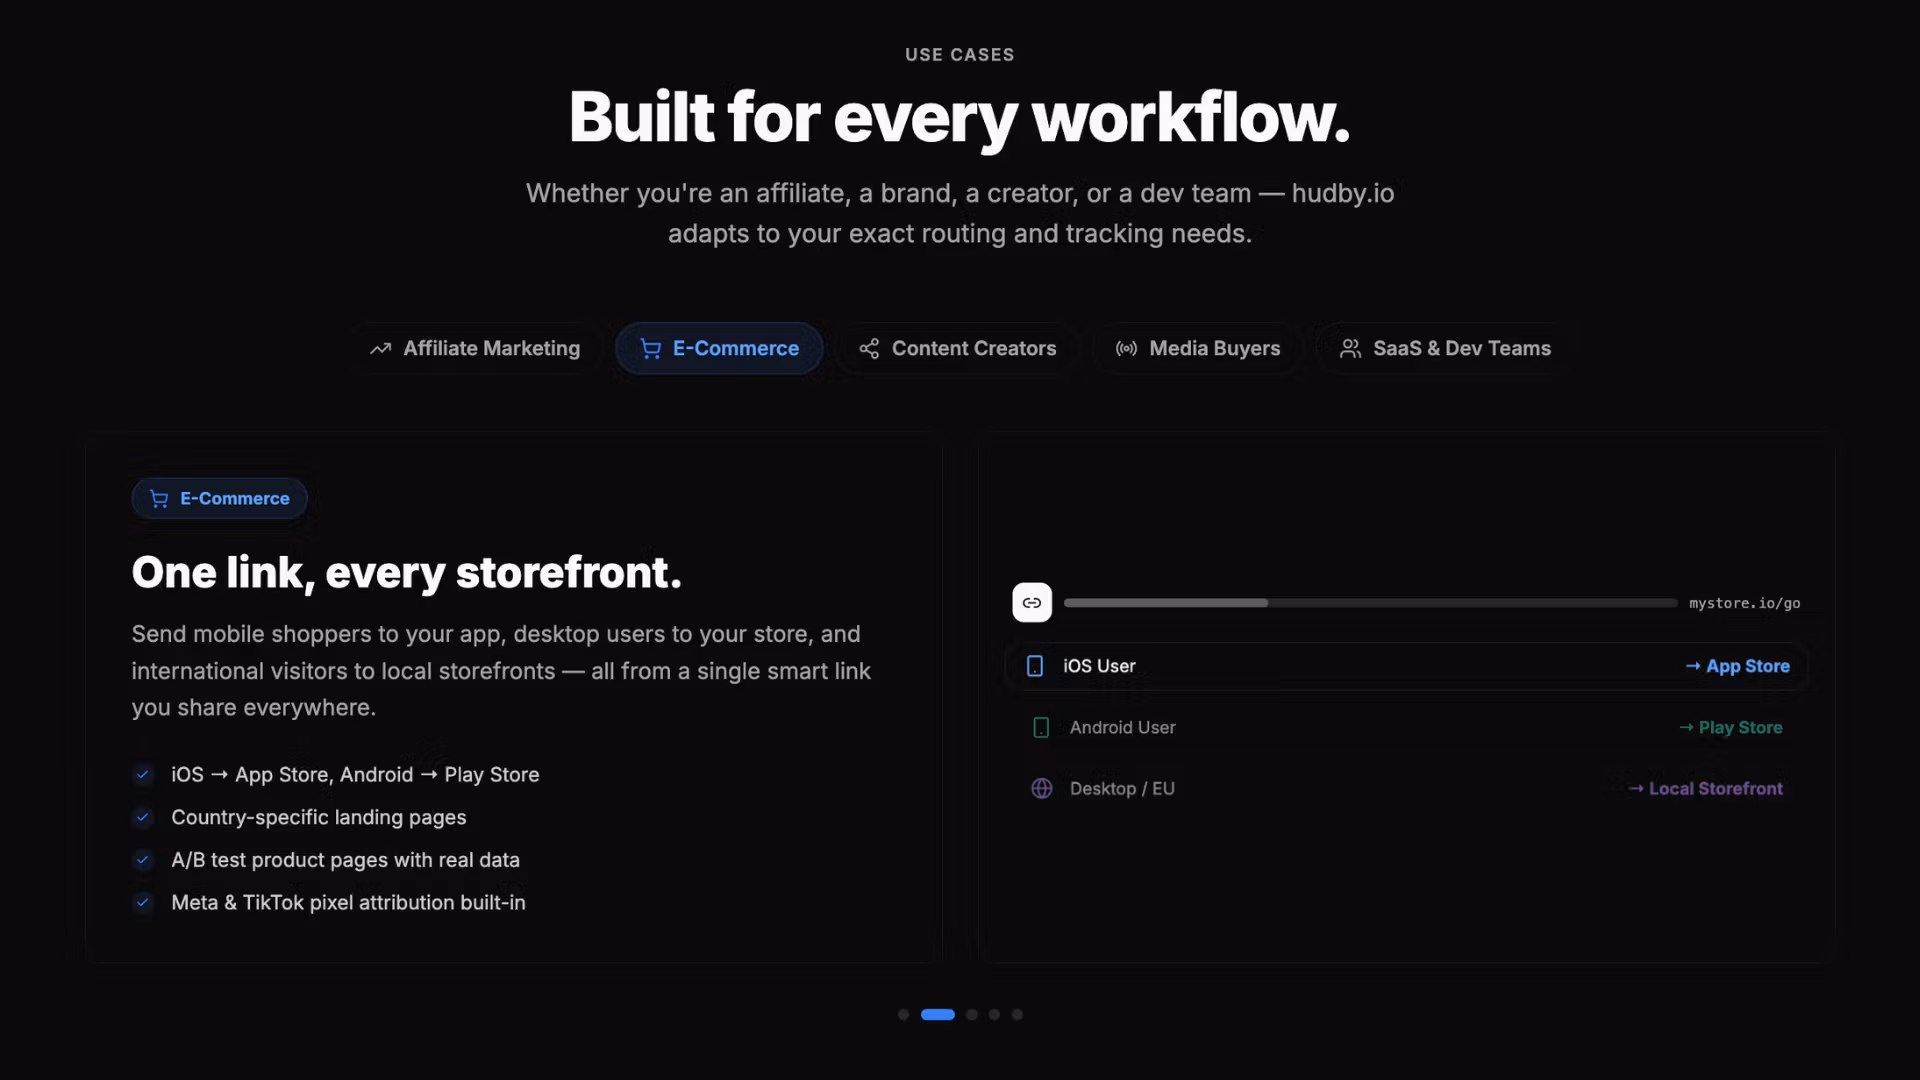Go to the first carousel slide dot

coord(903,1015)
